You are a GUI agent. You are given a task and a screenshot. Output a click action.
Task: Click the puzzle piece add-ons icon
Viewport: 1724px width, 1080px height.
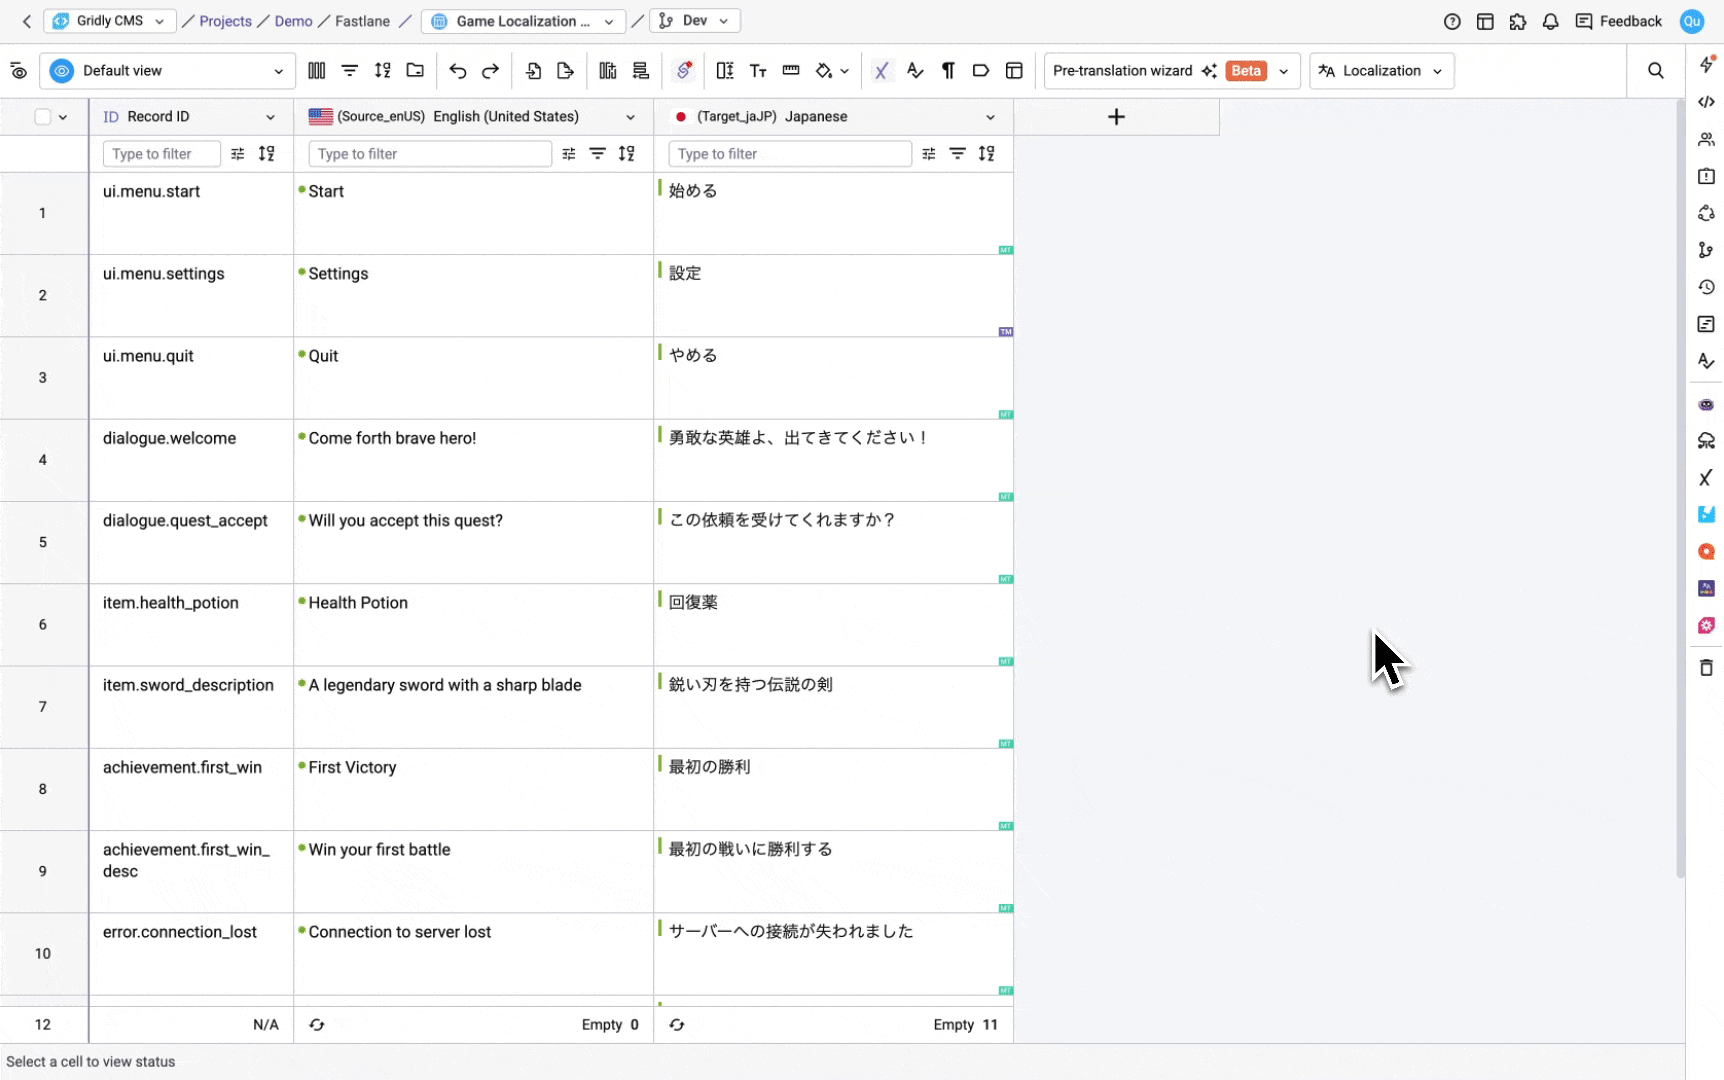point(1518,21)
